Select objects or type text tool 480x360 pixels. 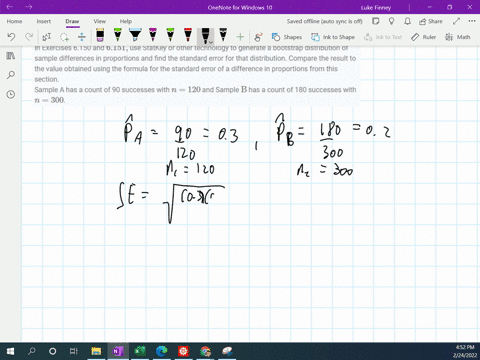tap(47, 37)
